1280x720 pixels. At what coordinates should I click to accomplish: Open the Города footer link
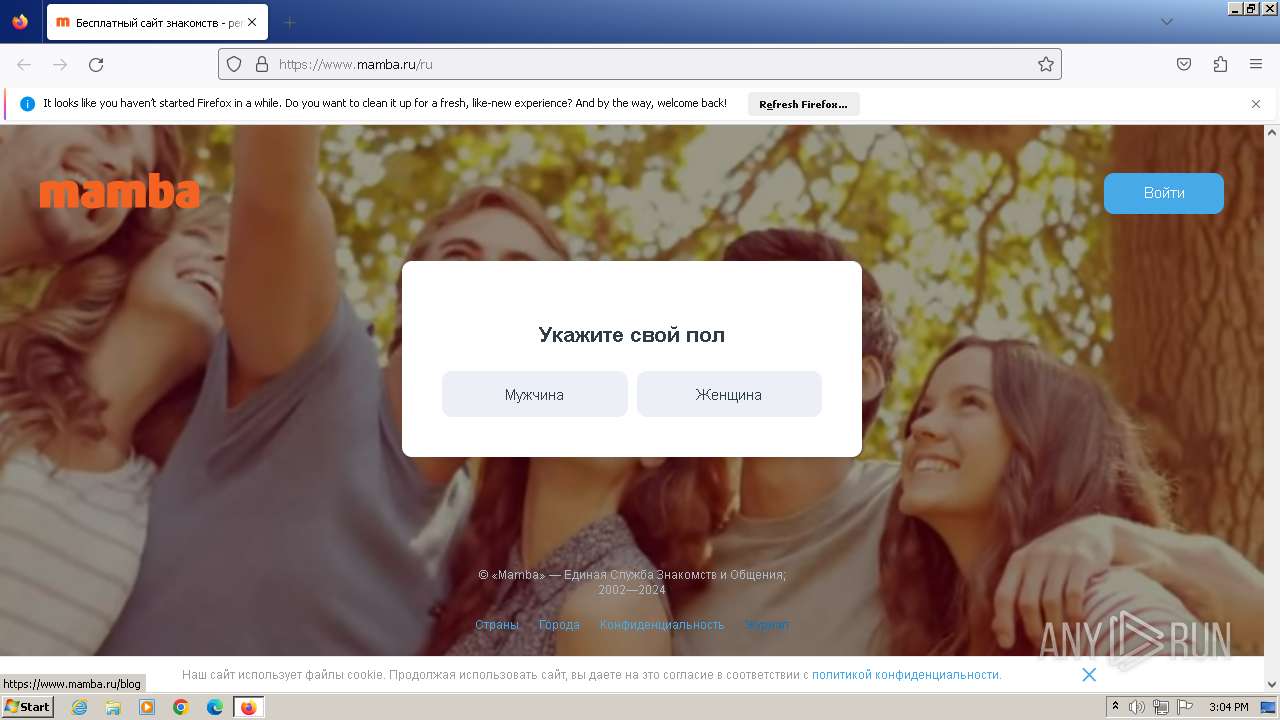[x=559, y=625]
